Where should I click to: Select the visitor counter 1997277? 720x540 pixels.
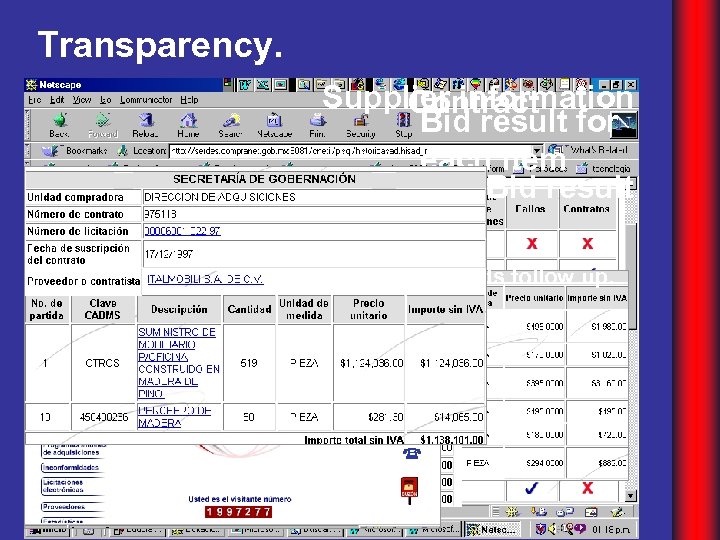point(238,512)
